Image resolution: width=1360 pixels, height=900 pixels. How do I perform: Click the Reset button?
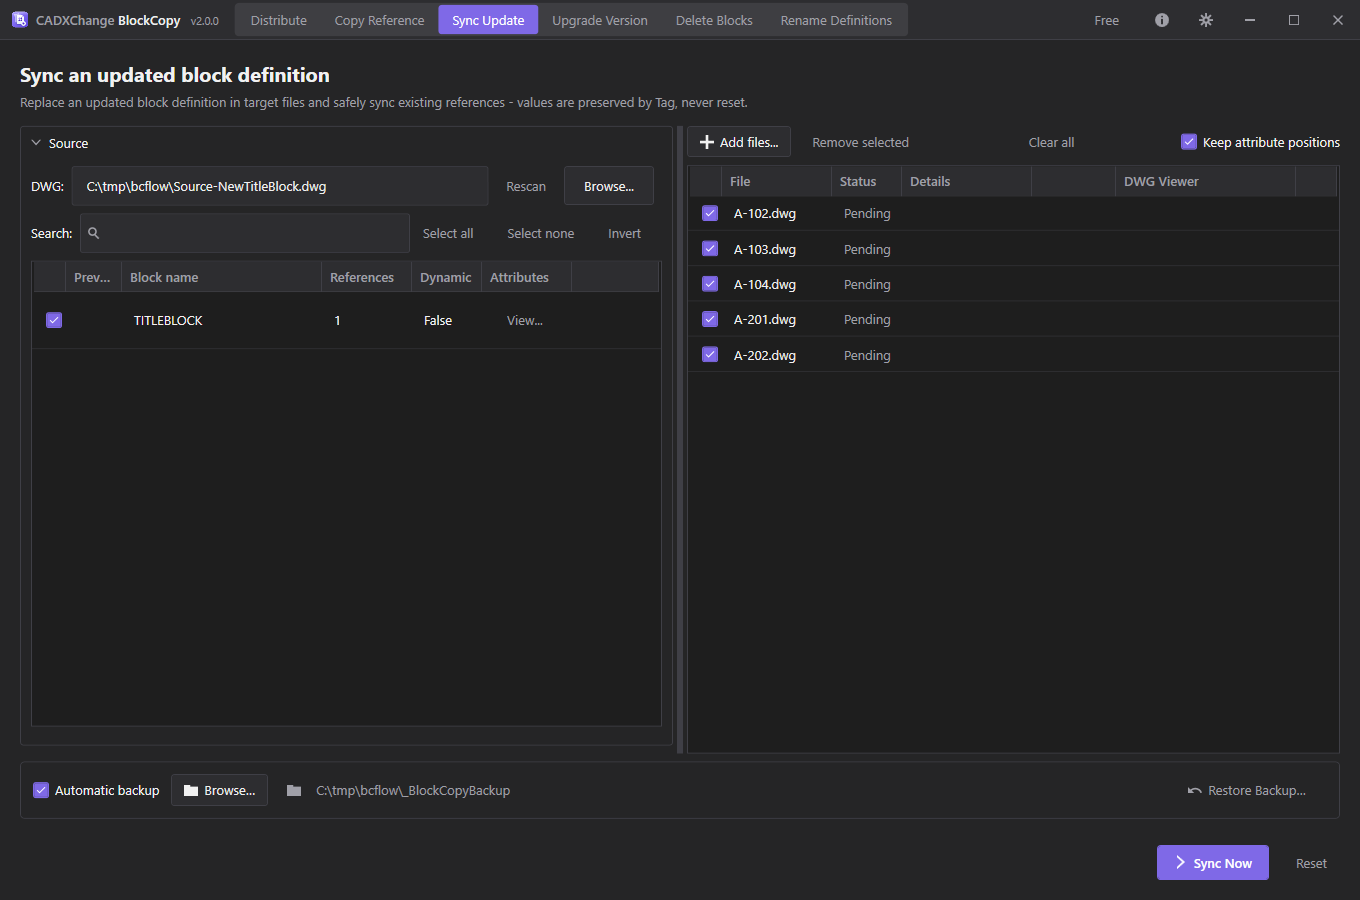tap(1311, 863)
